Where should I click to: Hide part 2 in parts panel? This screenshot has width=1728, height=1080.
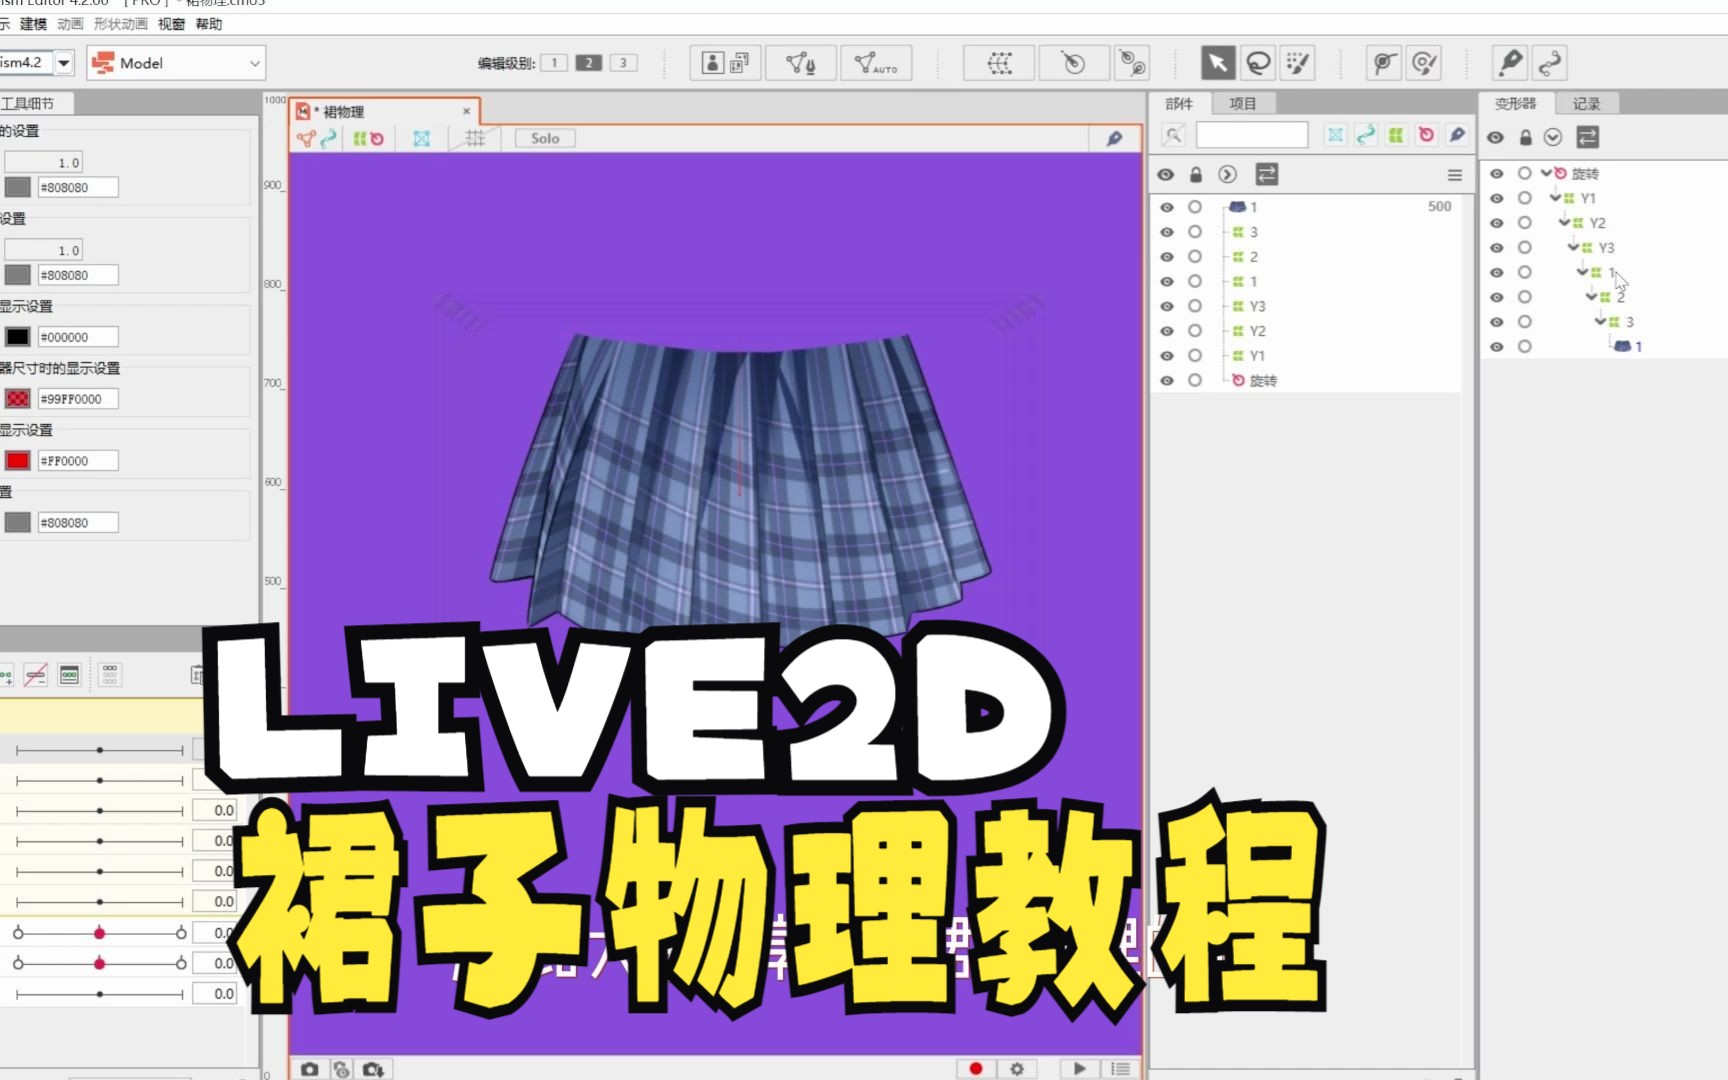pyautogui.click(x=1167, y=257)
